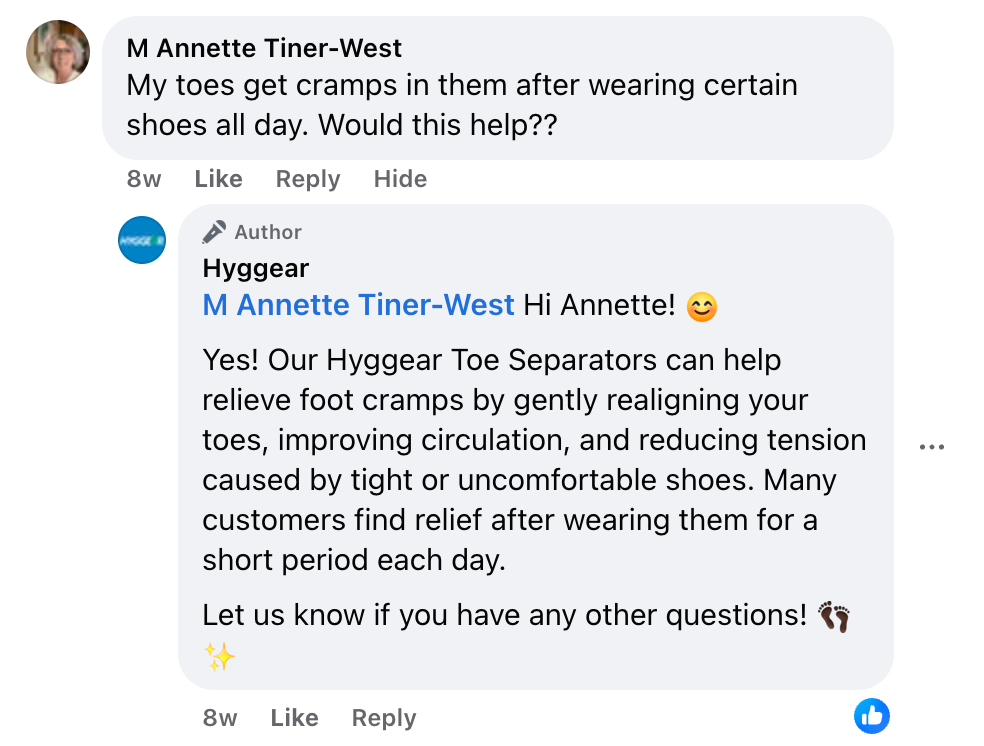Reply to the Hyggear comment
Image resolution: width=984 pixels, height=746 pixels.
pyautogui.click(x=383, y=718)
